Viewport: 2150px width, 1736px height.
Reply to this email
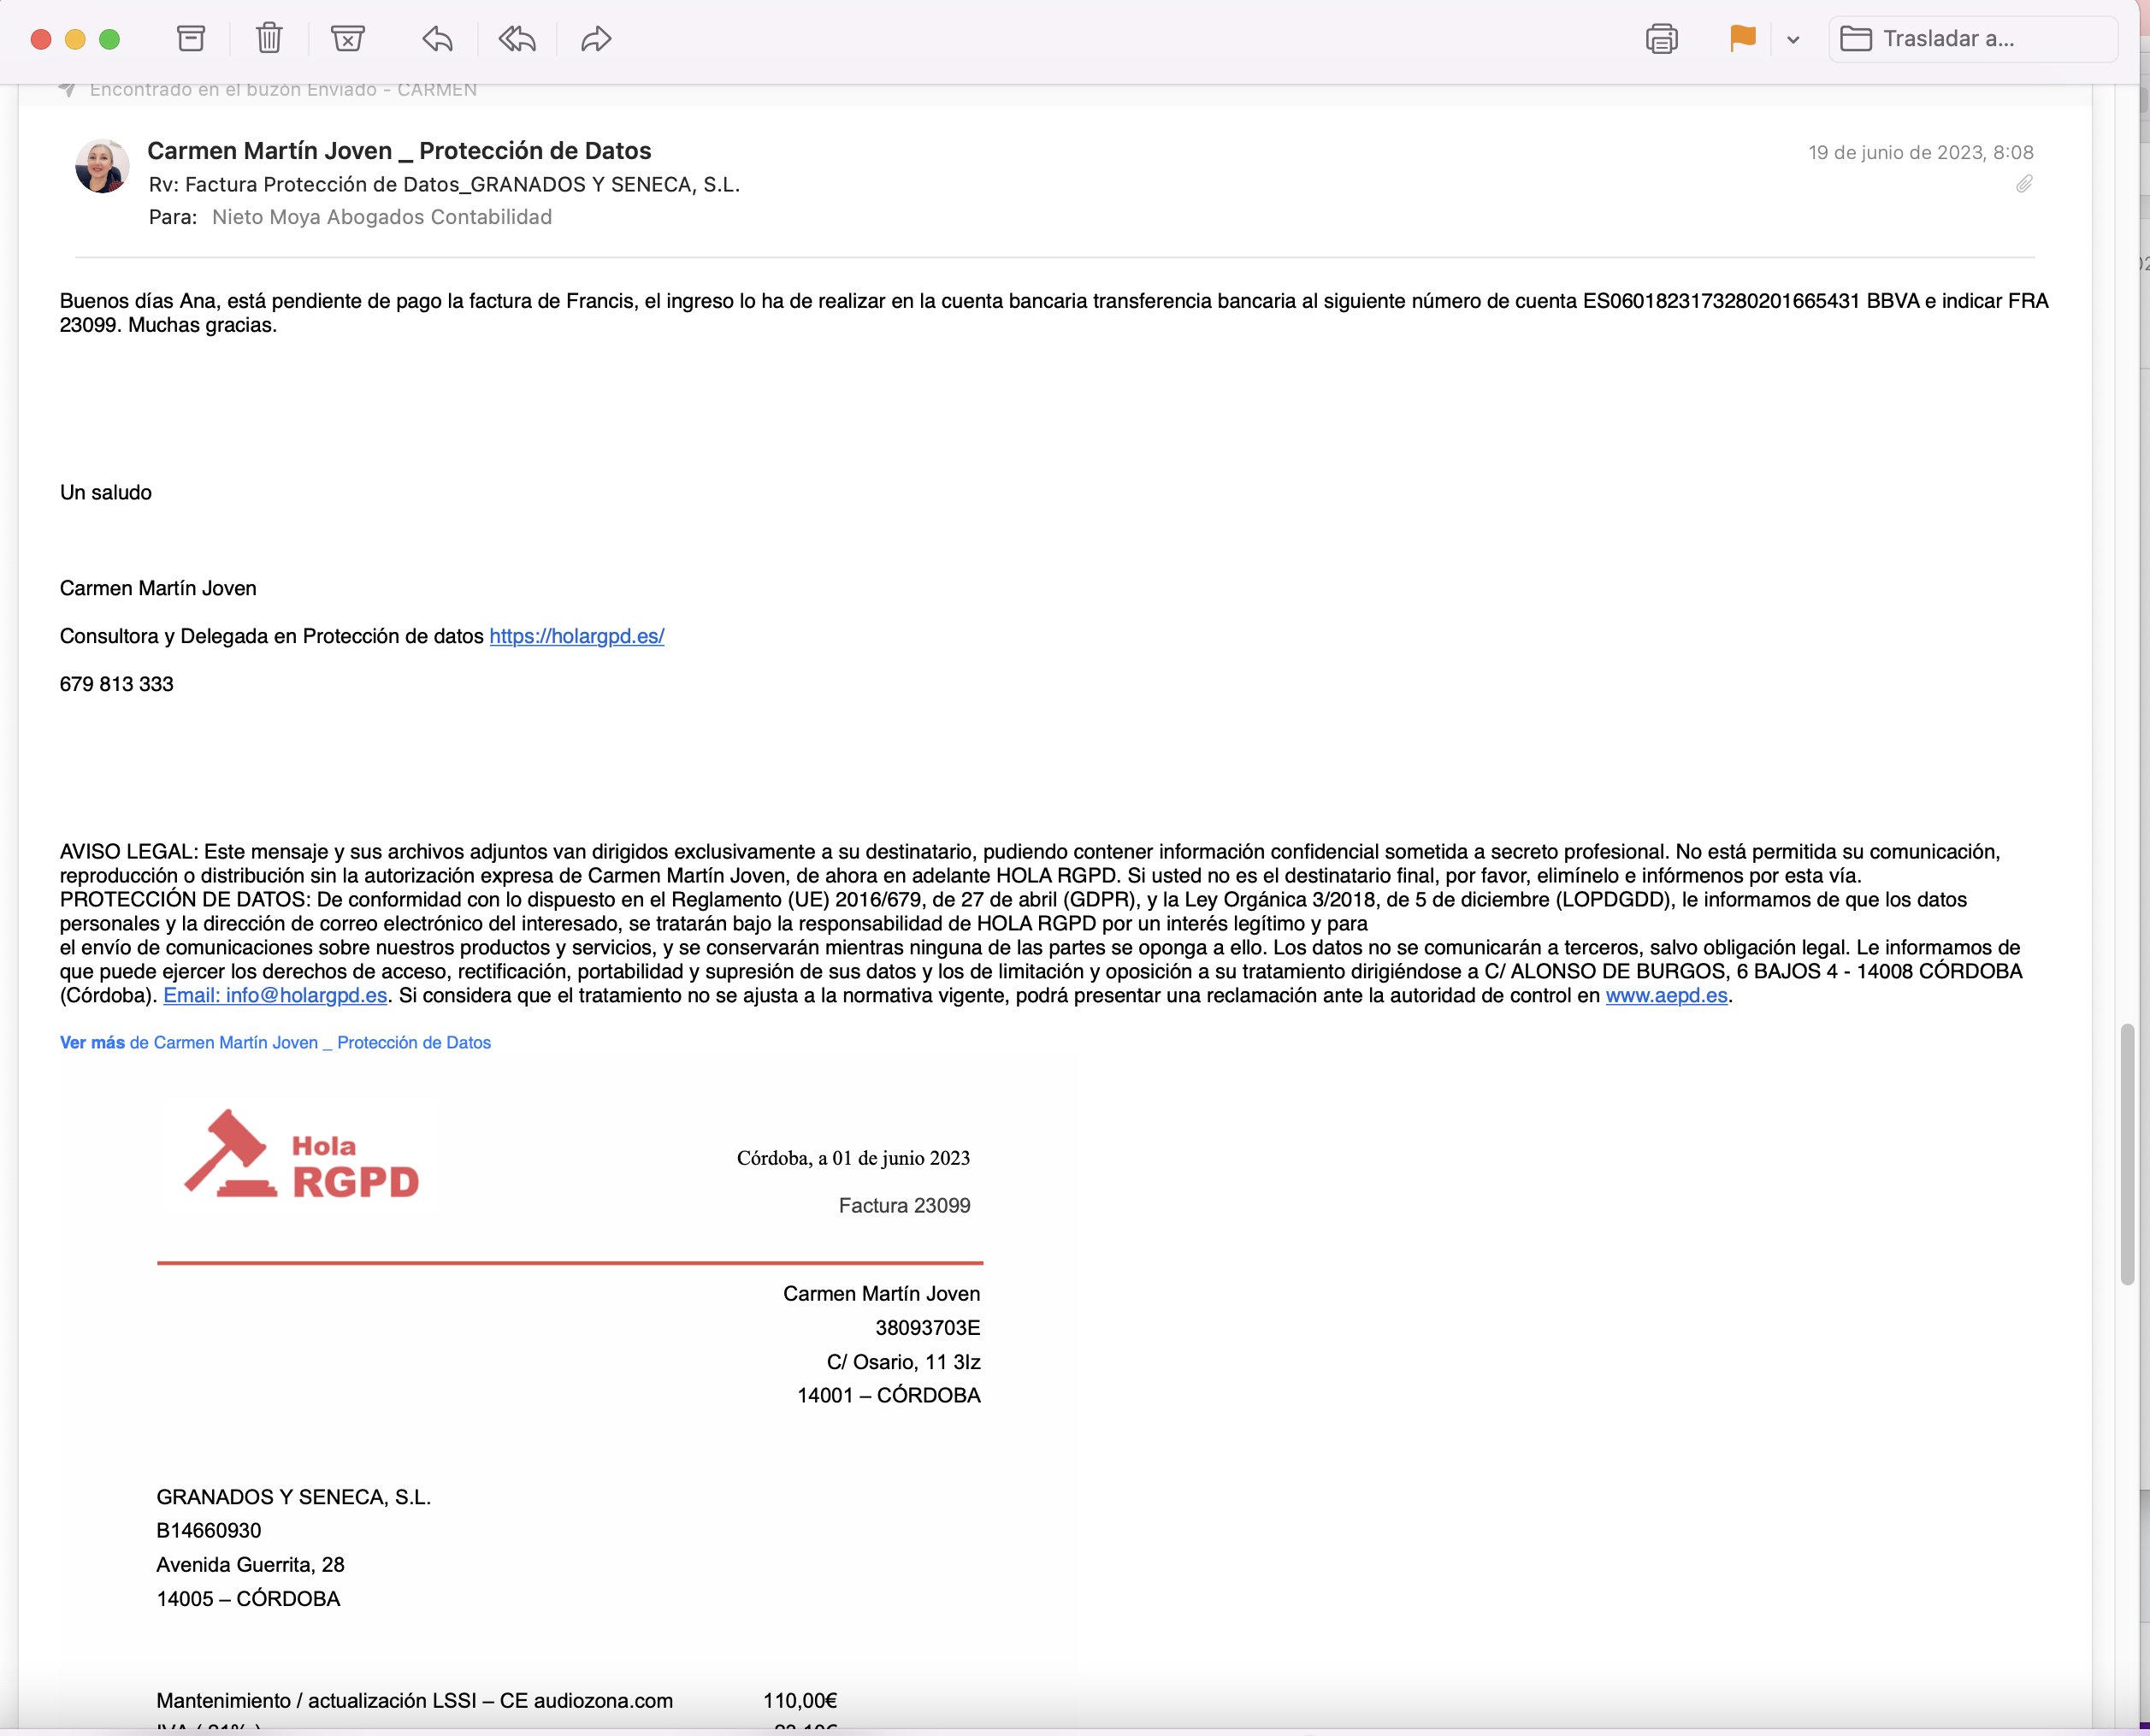point(437,39)
